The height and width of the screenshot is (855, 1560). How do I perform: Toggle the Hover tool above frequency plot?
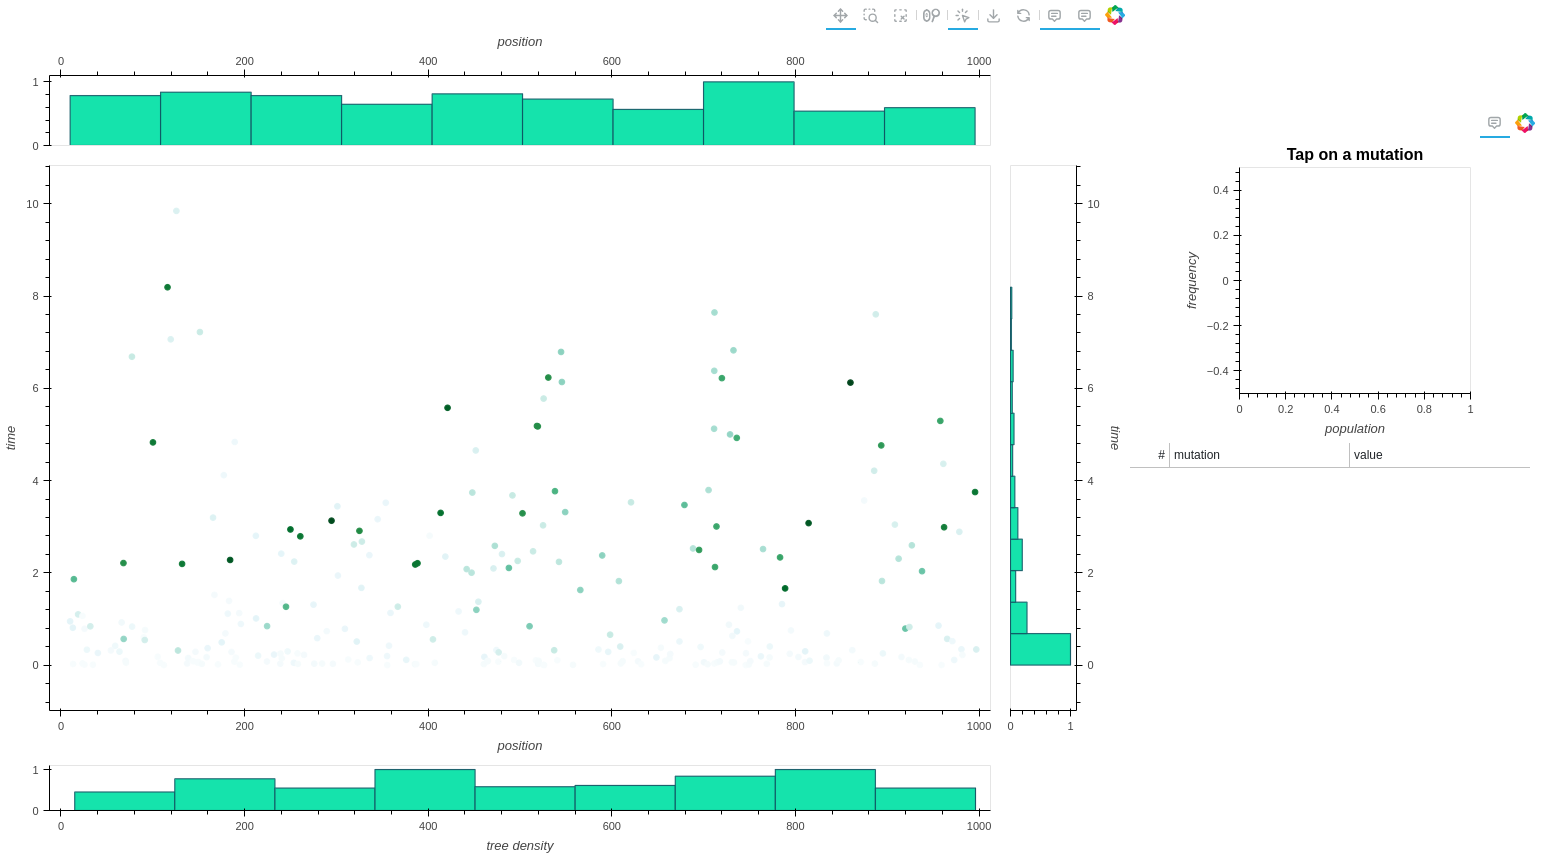[1495, 123]
